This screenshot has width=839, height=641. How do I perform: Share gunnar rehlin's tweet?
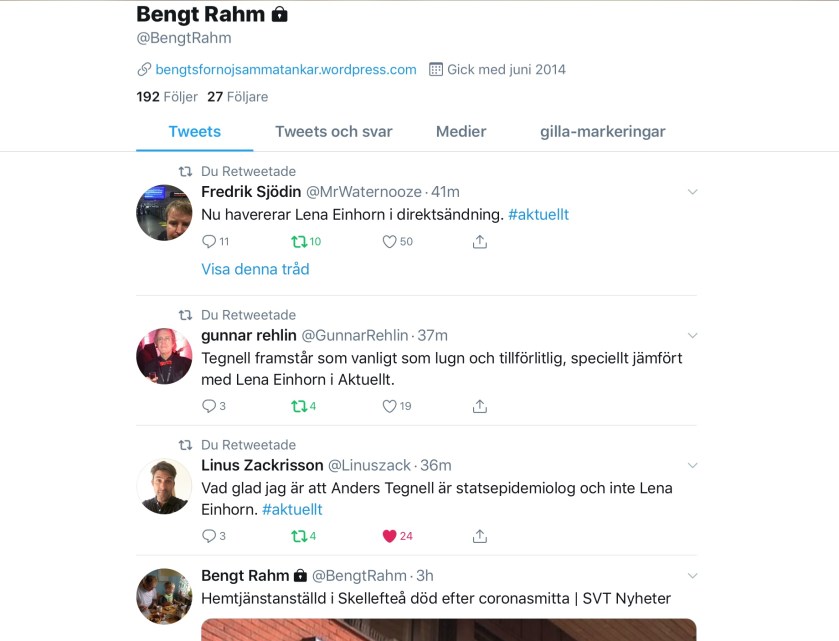[480, 406]
